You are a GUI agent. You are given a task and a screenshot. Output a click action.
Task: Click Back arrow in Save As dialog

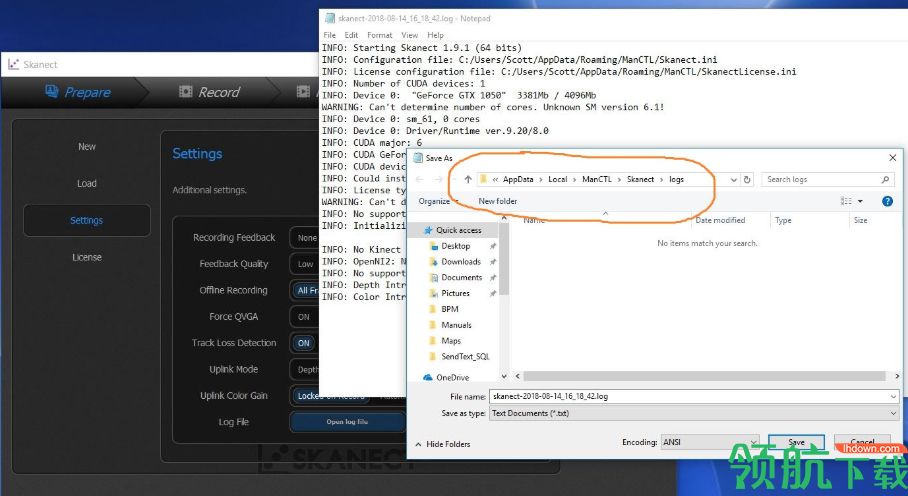(x=420, y=179)
